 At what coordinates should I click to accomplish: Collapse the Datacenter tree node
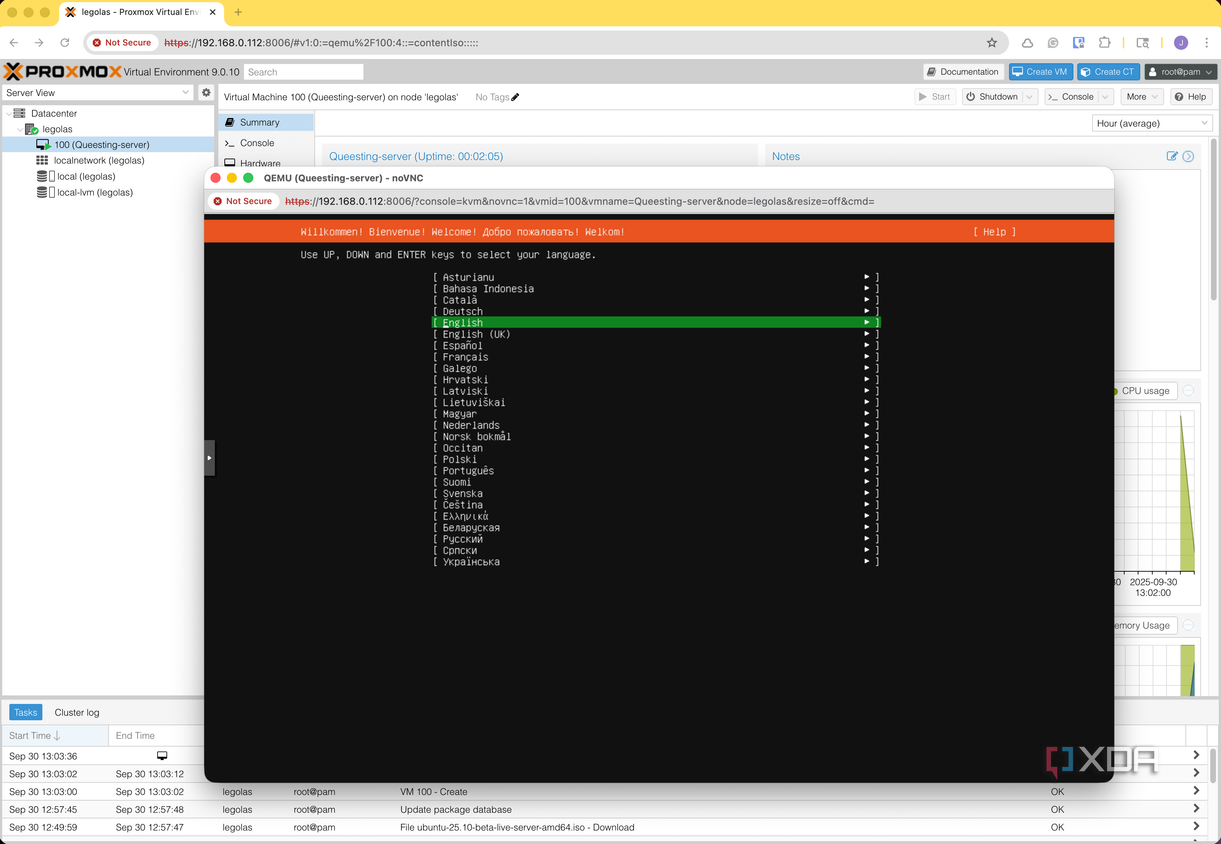(8, 114)
